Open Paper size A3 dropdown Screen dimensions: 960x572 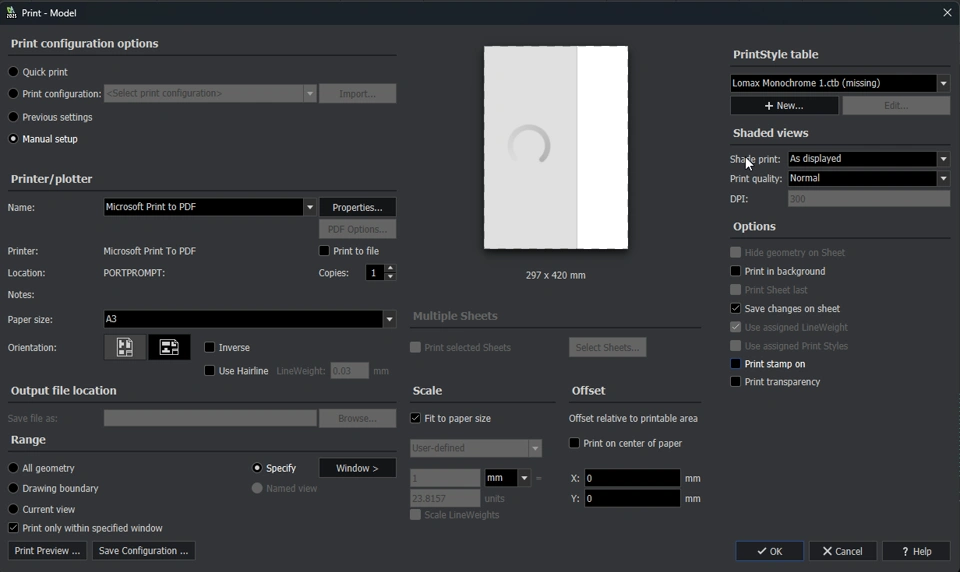click(x=389, y=319)
